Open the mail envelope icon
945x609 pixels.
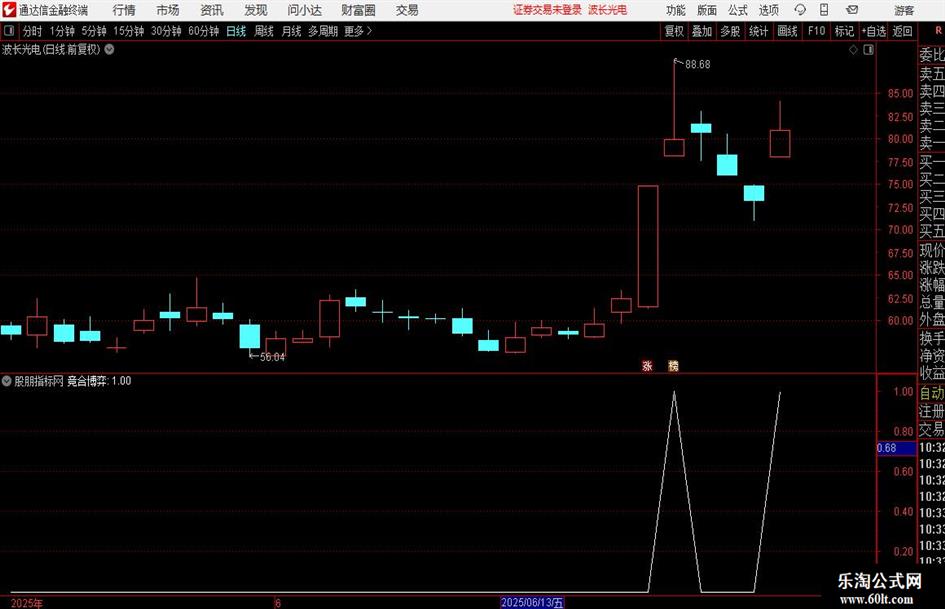(x=852, y=10)
